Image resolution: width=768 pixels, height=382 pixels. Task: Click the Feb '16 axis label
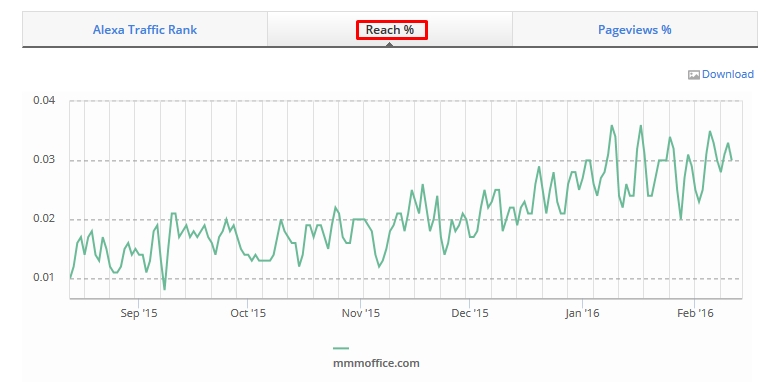(x=696, y=313)
